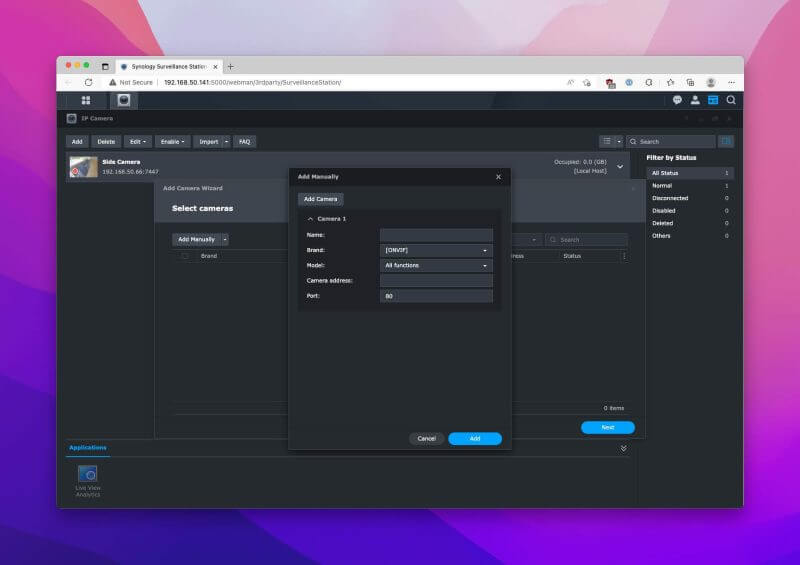Open the Add Manually split-button arrow
The width and height of the screenshot is (800, 565).
[225, 239]
